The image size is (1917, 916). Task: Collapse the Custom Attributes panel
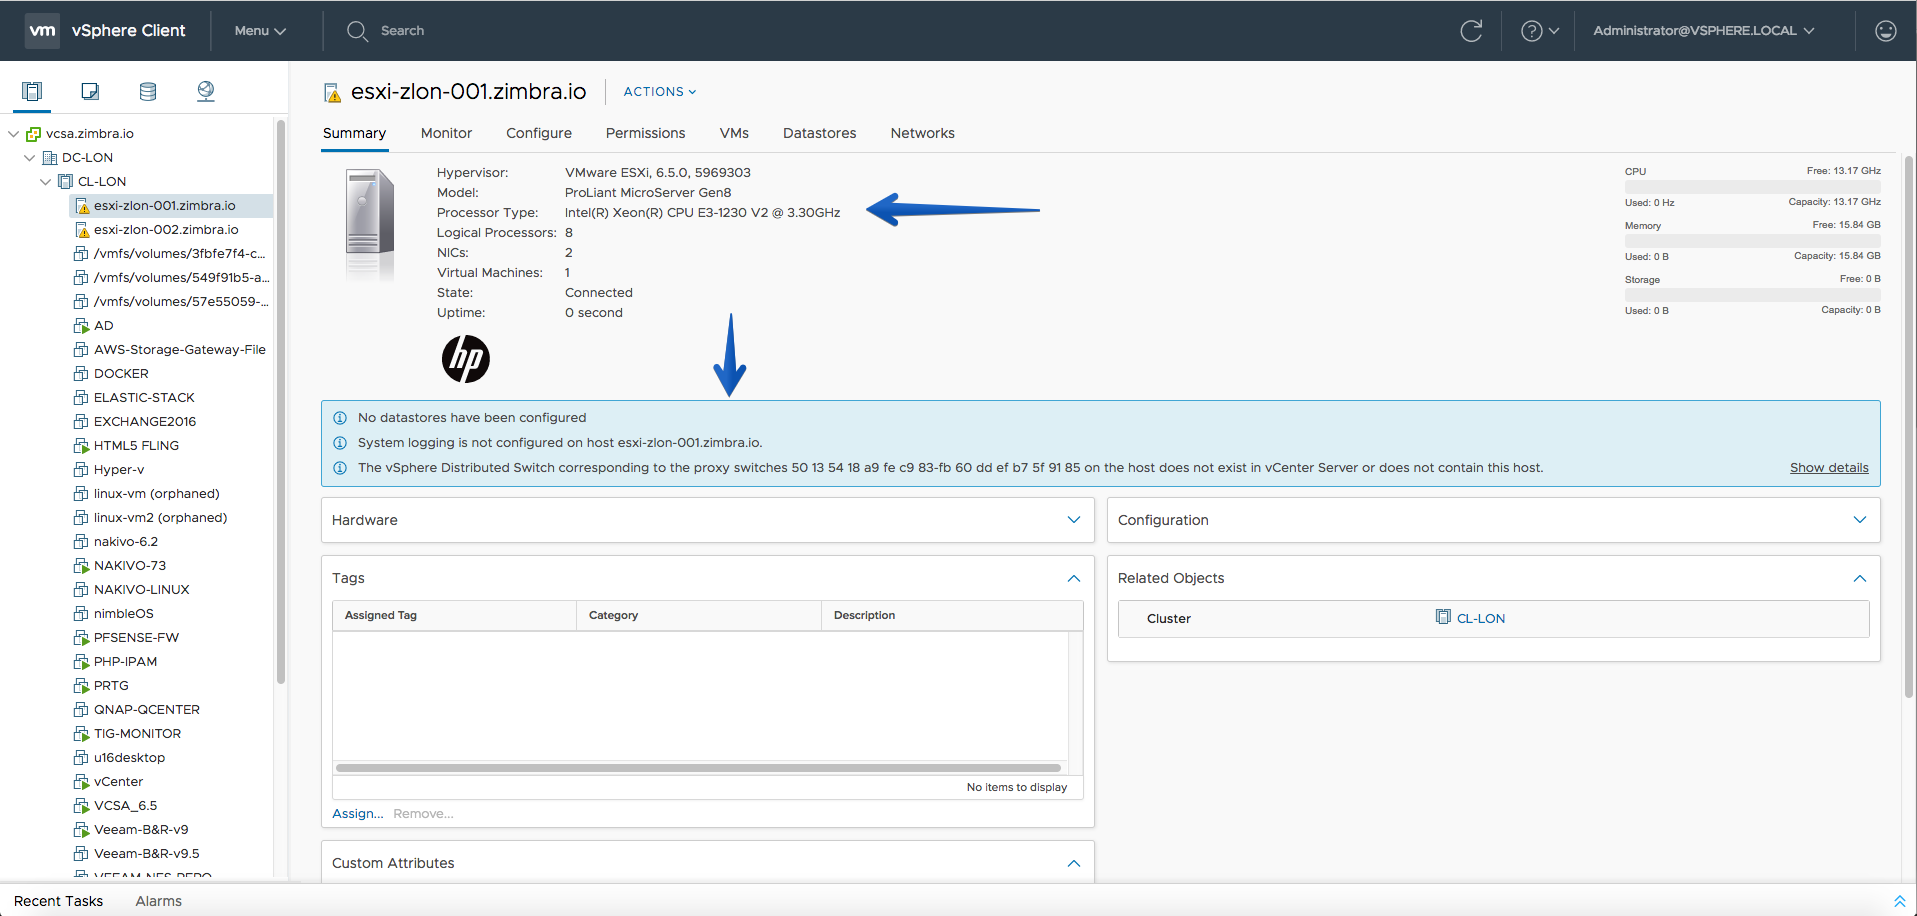[1074, 863]
